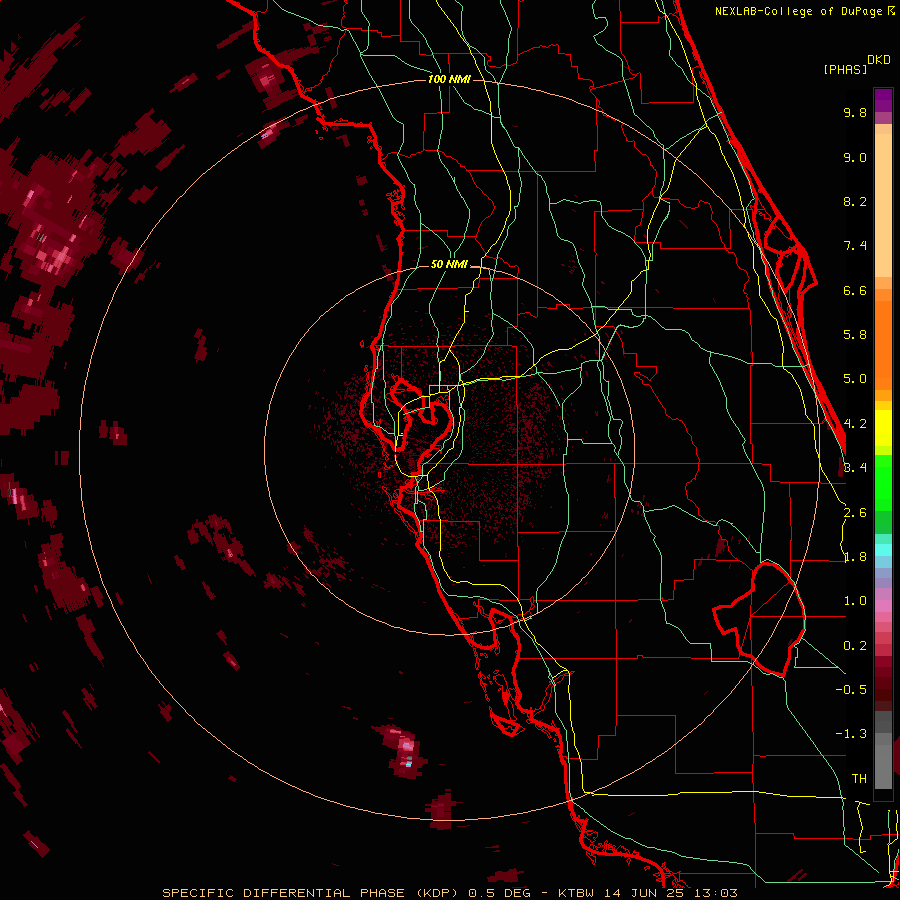The width and height of the screenshot is (900, 900).
Task: Click the 1.0 scale label
Action: [855, 601]
